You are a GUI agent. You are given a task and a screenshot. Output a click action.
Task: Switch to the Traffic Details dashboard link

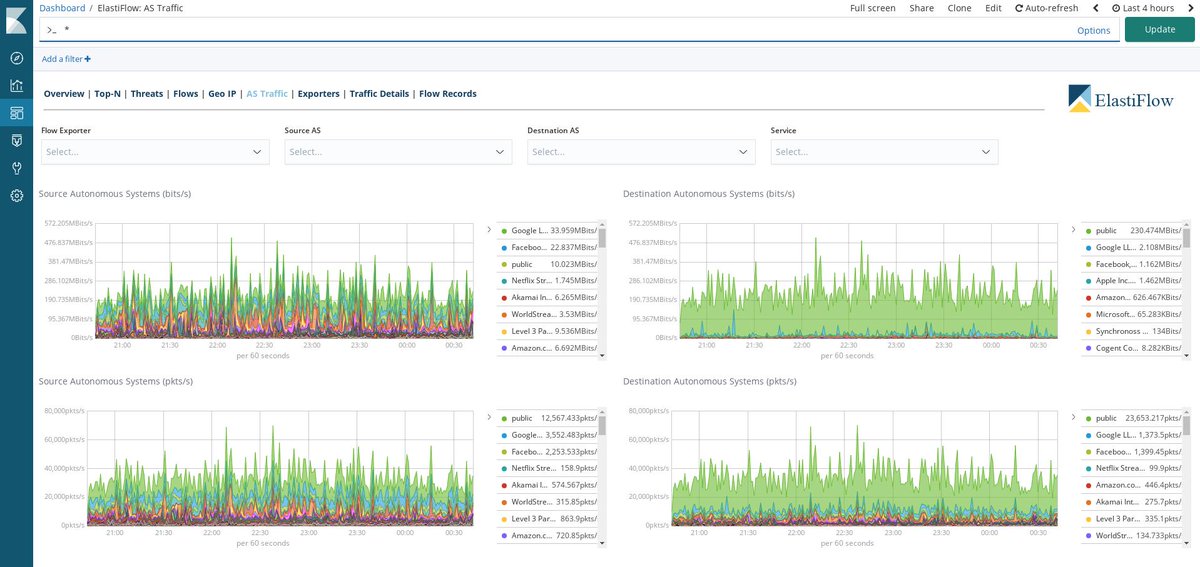point(379,94)
